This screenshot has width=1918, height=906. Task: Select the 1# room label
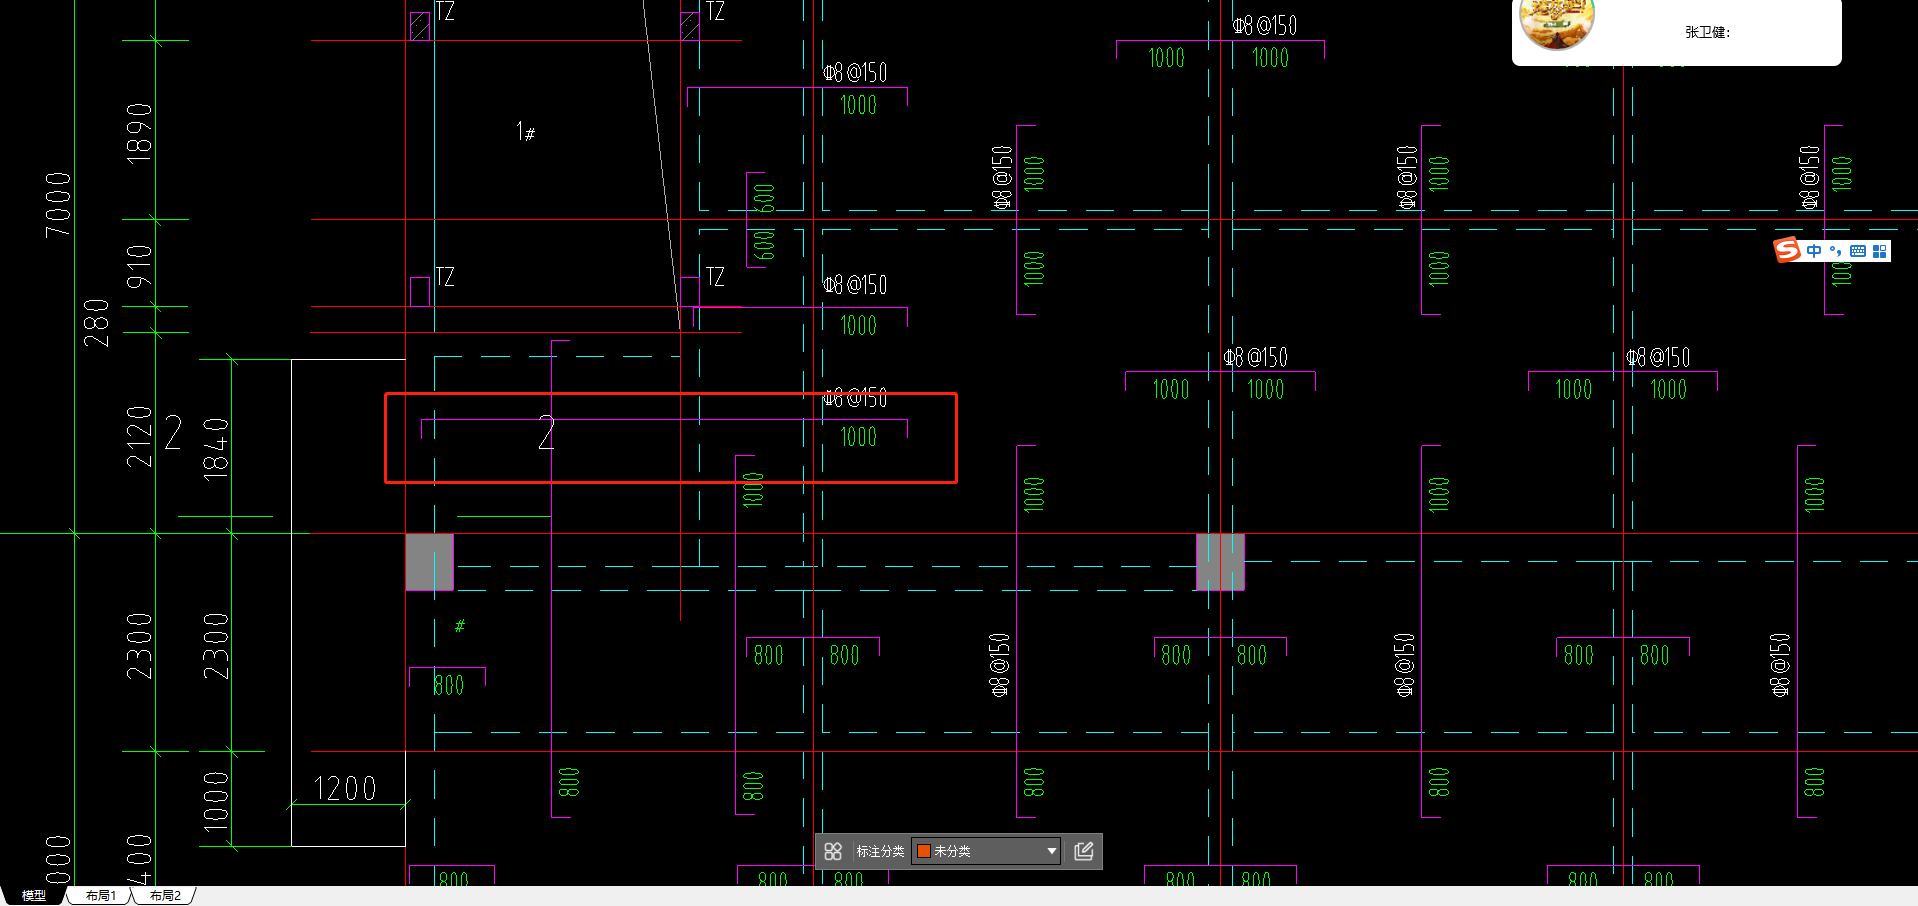click(x=525, y=131)
